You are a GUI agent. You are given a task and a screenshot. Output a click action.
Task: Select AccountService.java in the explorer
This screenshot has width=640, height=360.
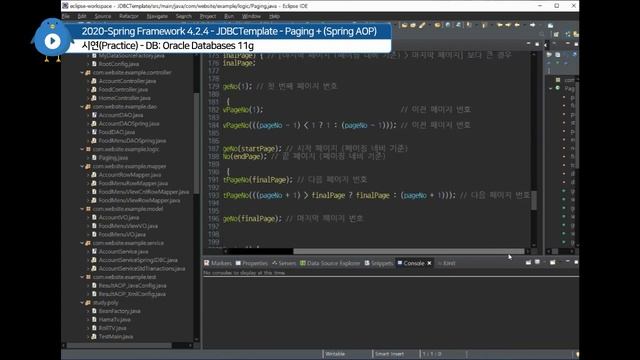(123, 251)
